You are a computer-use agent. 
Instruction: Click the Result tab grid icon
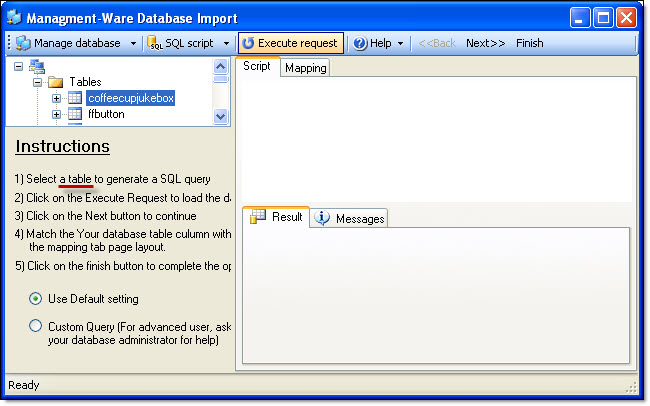pyautogui.click(x=258, y=216)
